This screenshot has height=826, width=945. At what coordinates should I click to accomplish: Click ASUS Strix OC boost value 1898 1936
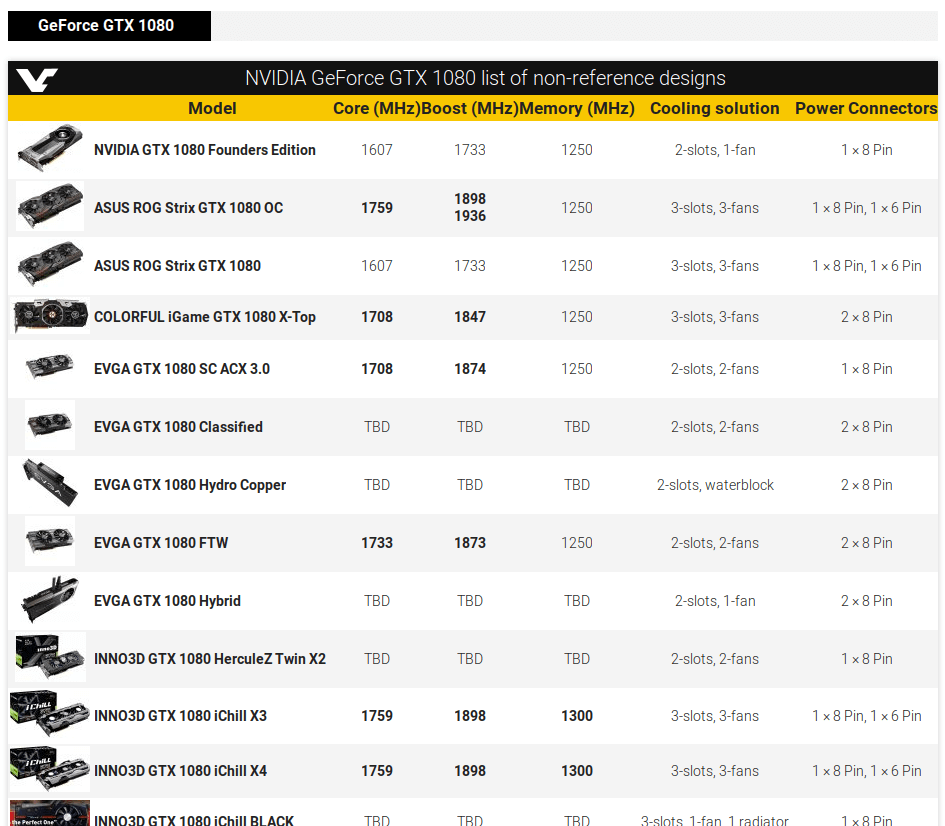pos(470,207)
